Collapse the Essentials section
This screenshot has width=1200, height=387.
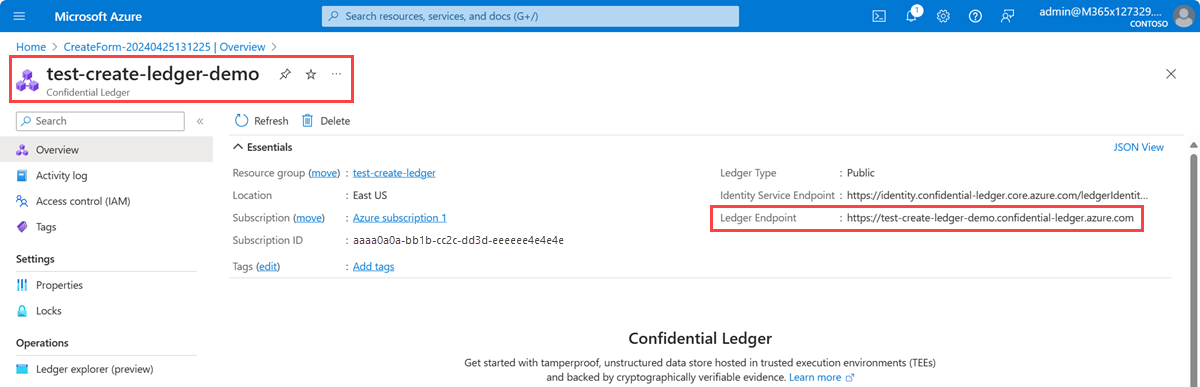[x=238, y=147]
